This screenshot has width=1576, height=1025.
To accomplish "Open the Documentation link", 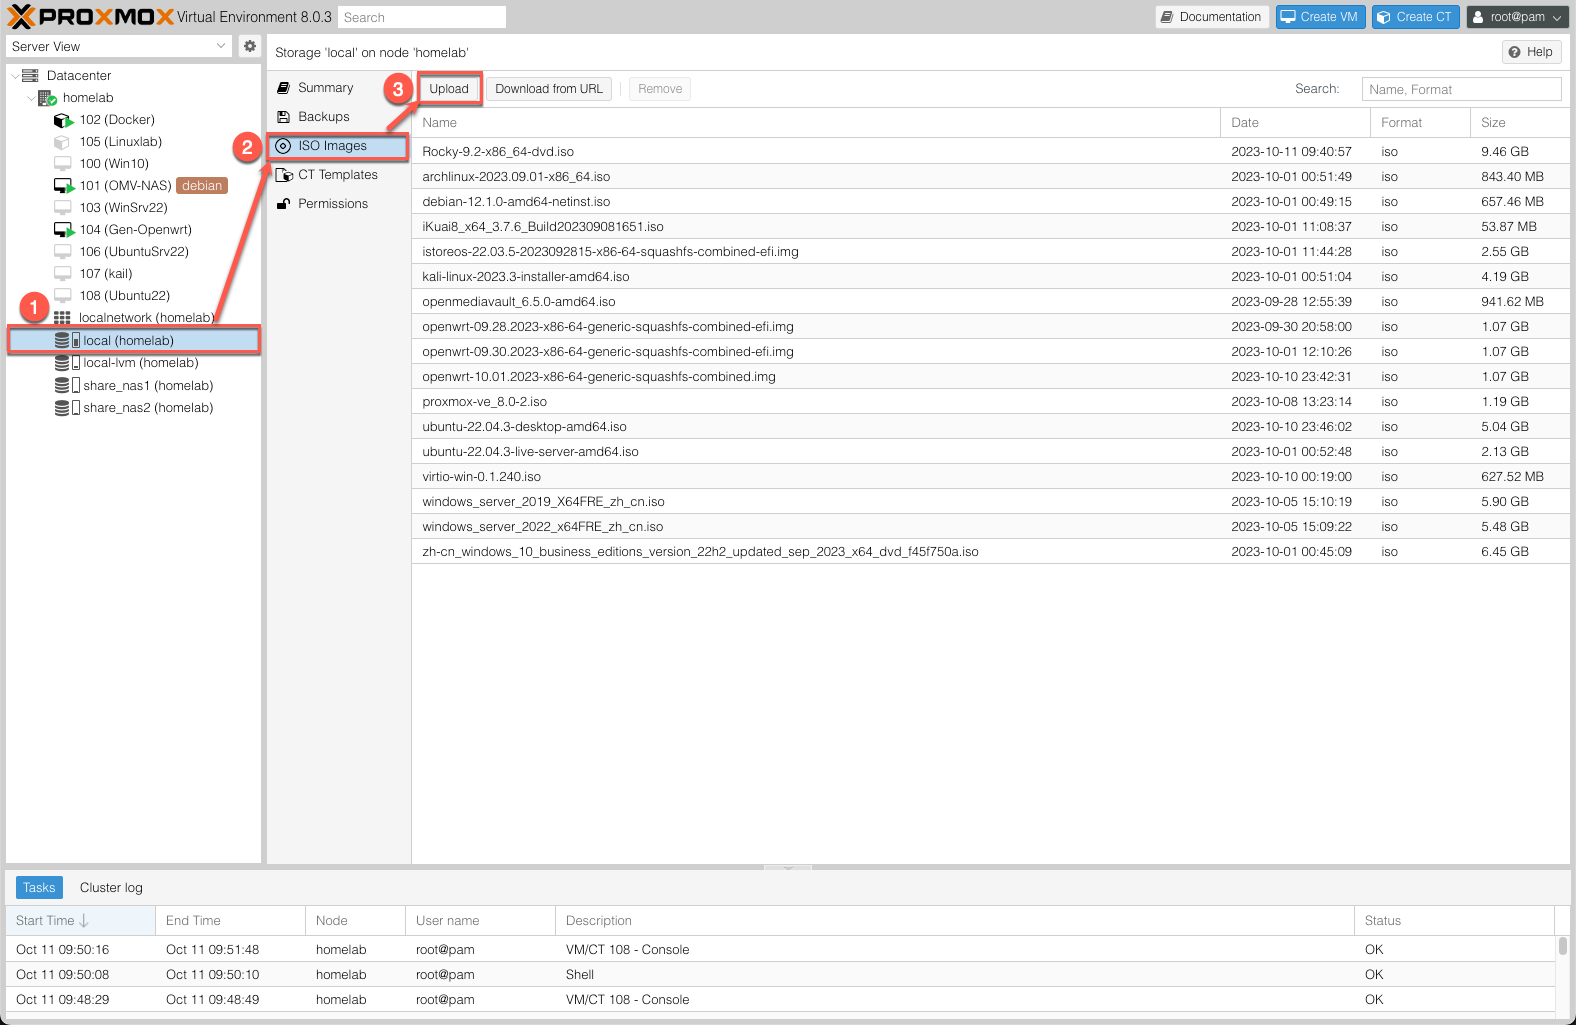I will coord(1212,17).
